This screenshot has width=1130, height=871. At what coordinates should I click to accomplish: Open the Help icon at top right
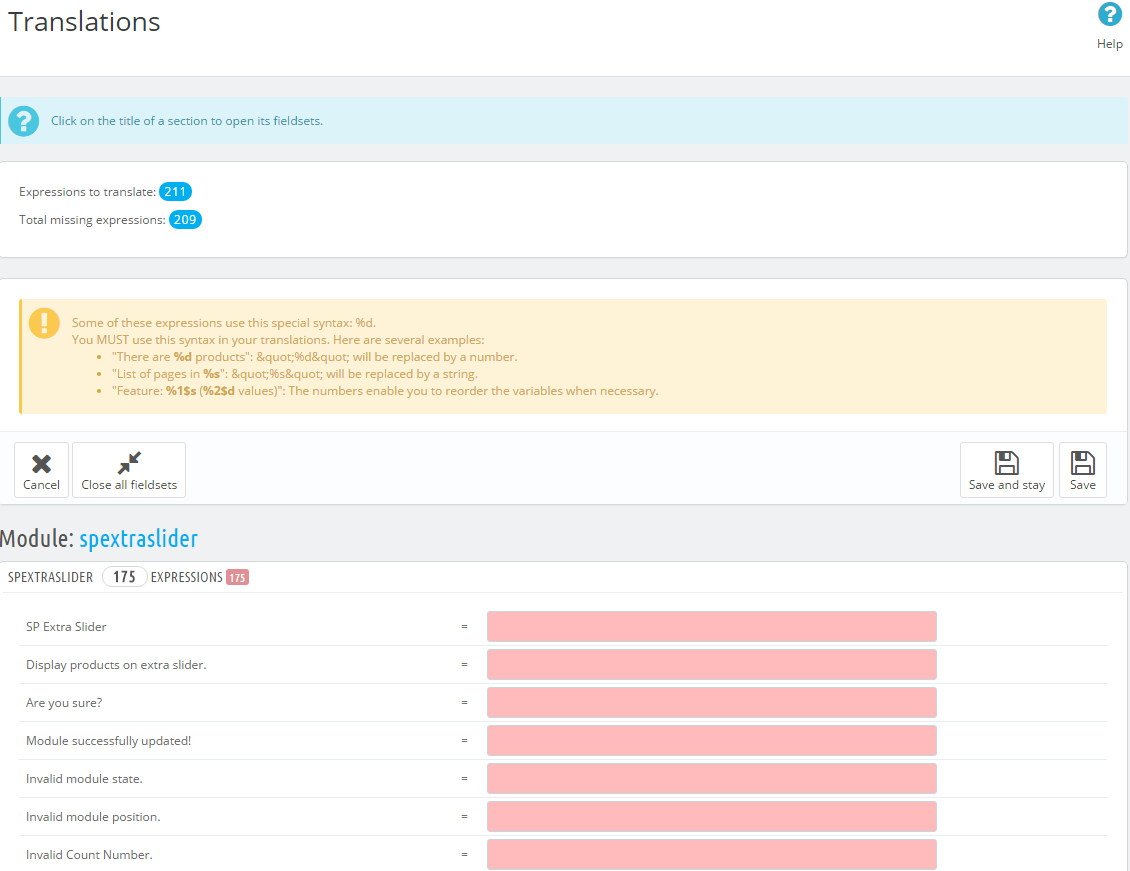click(1109, 15)
